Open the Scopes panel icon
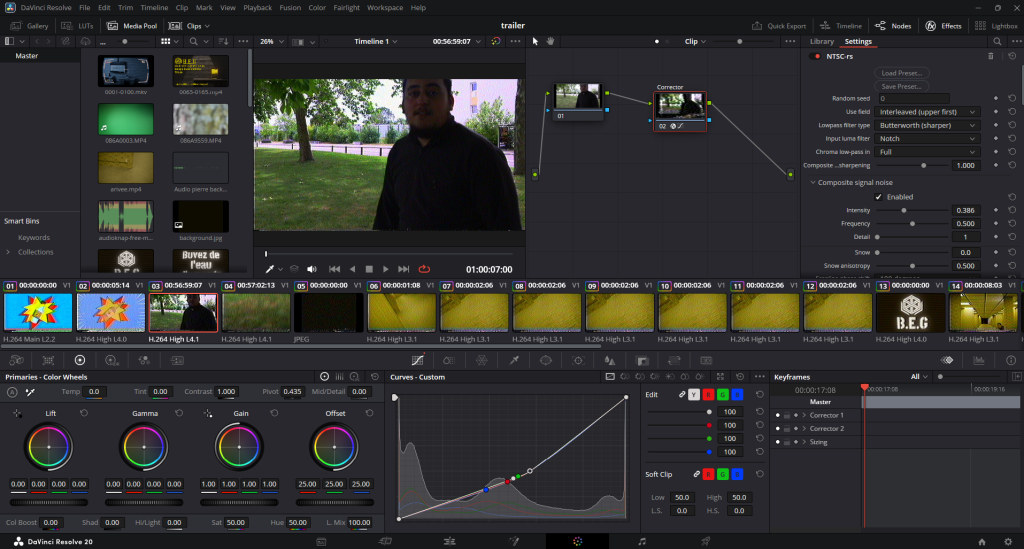This screenshot has width=1024, height=549. pyautogui.click(x=978, y=360)
